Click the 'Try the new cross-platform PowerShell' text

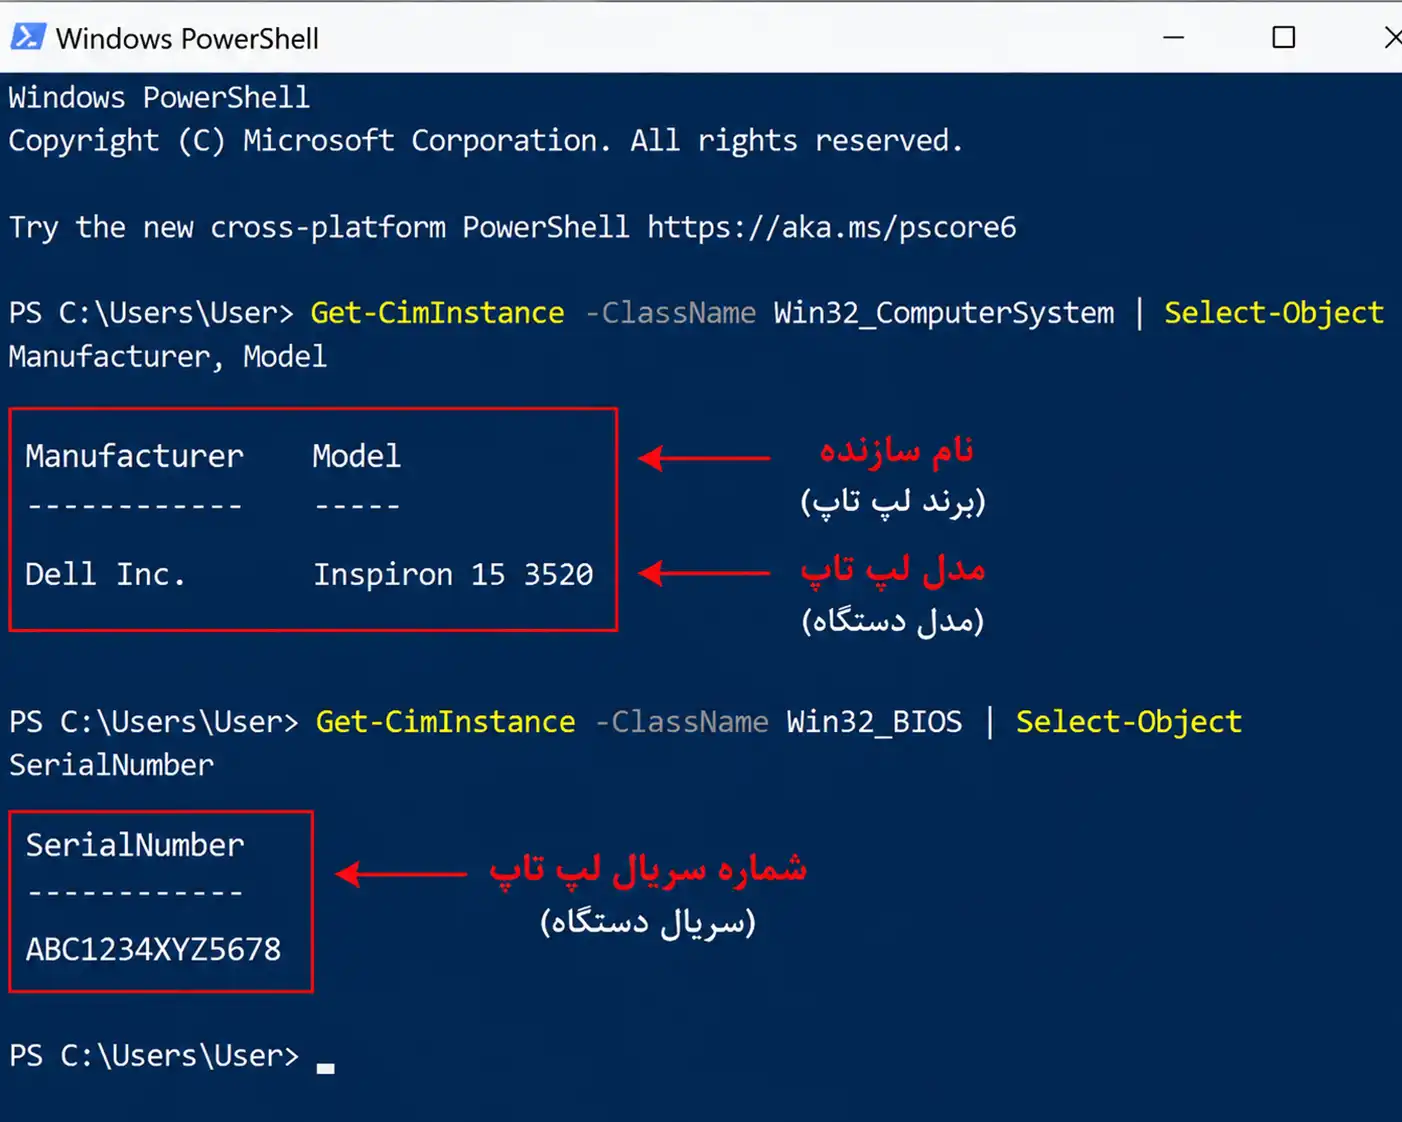(x=319, y=227)
